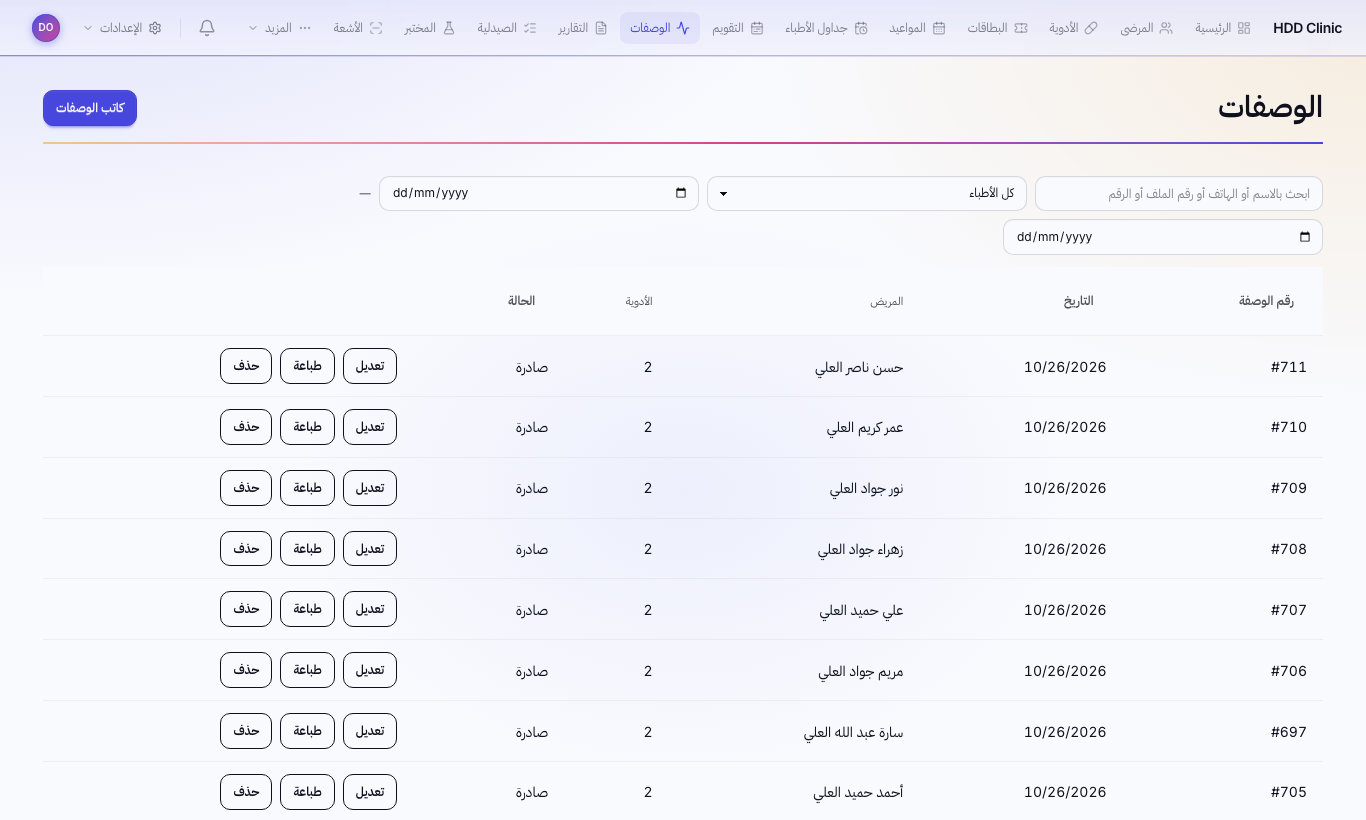Screen dimensions: 1366x820
Task: Delete prescription #707 with حذف
Action: 246,609
